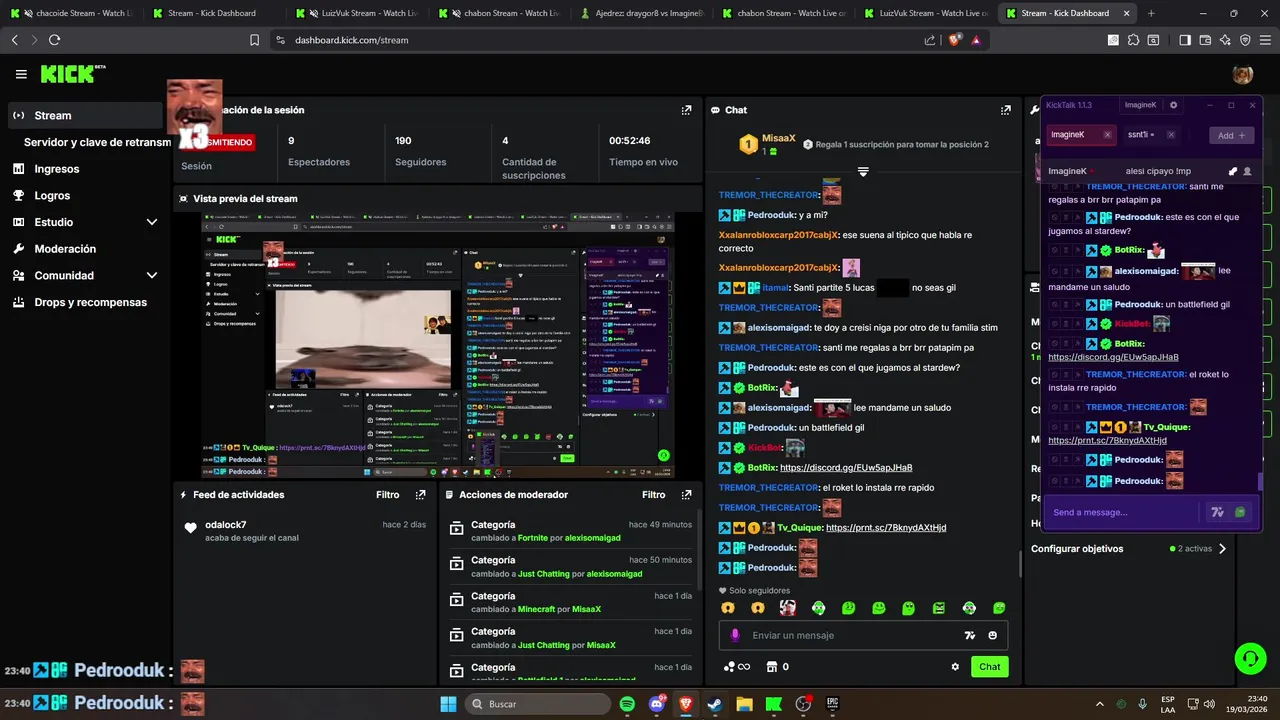Open Brave Leo AI icon
This screenshot has width=1280, height=720.
1225,40
